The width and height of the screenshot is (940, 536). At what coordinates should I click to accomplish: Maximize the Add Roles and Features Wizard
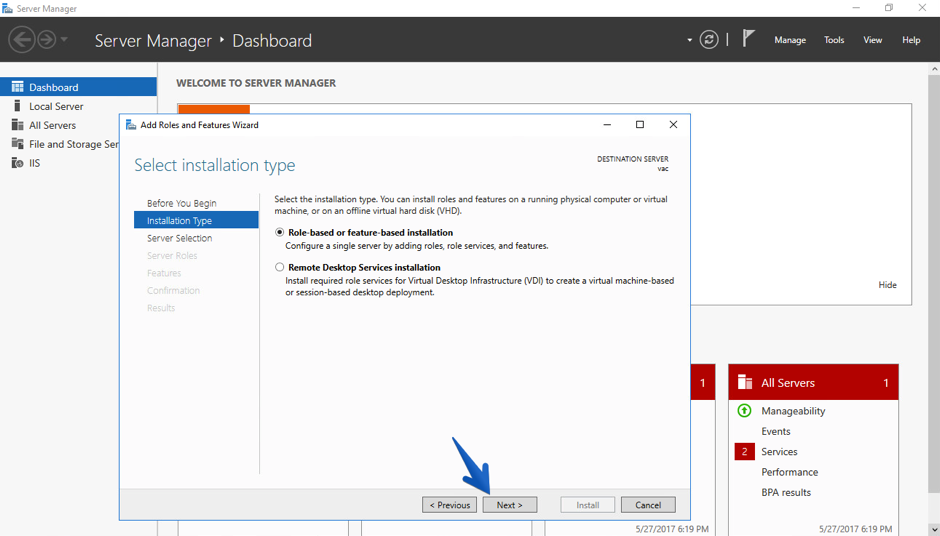(640, 124)
